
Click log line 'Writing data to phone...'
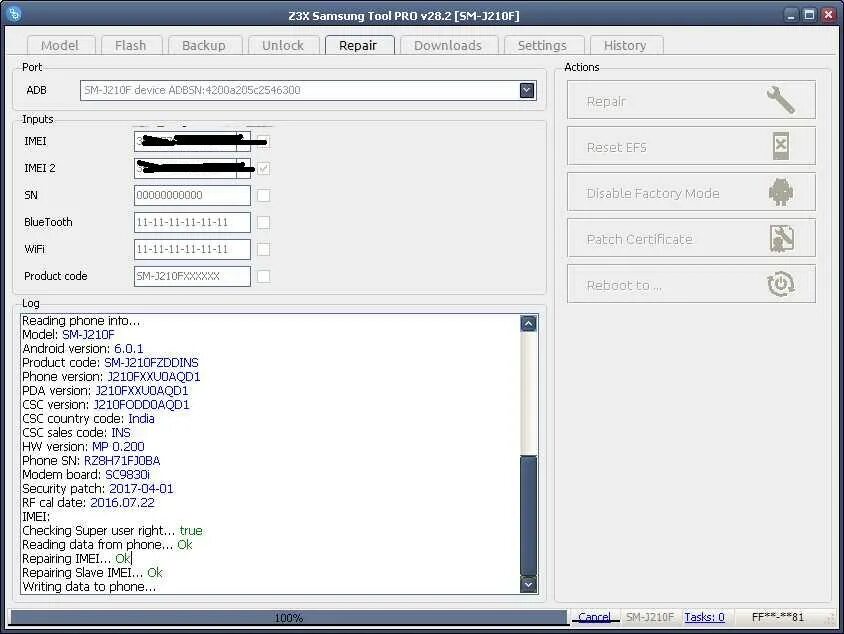[89, 587]
